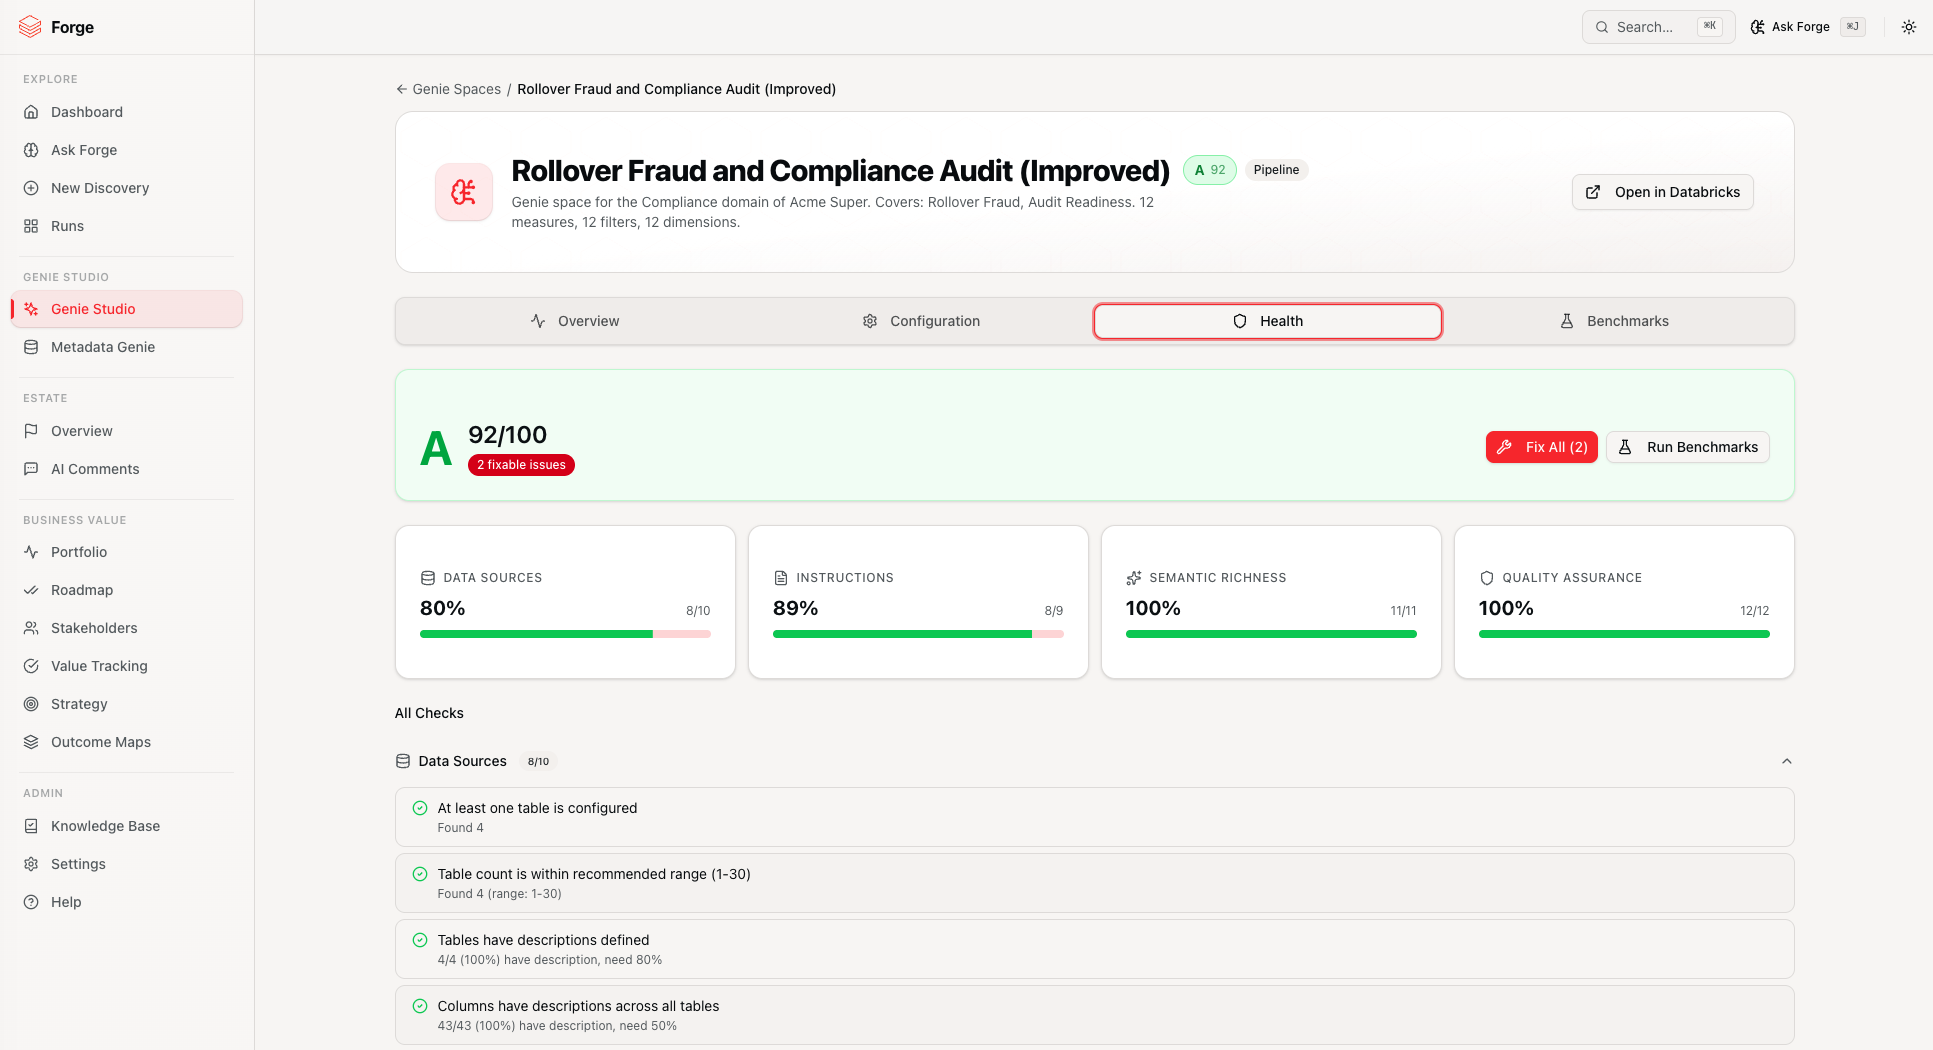This screenshot has width=1933, height=1050.
Task: Click the 2 fixable issues badge
Action: [x=521, y=465]
